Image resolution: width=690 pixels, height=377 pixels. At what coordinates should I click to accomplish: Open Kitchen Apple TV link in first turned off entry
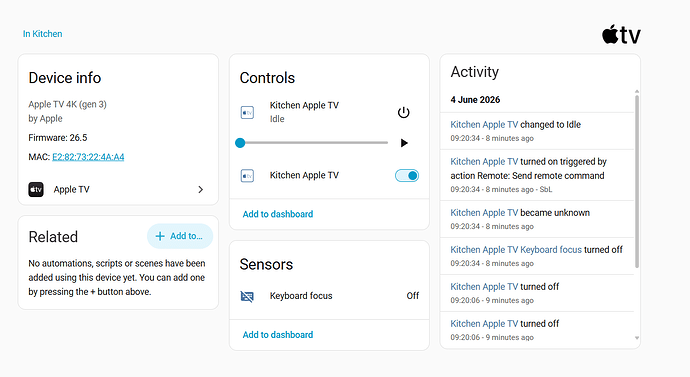pos(484,286)
